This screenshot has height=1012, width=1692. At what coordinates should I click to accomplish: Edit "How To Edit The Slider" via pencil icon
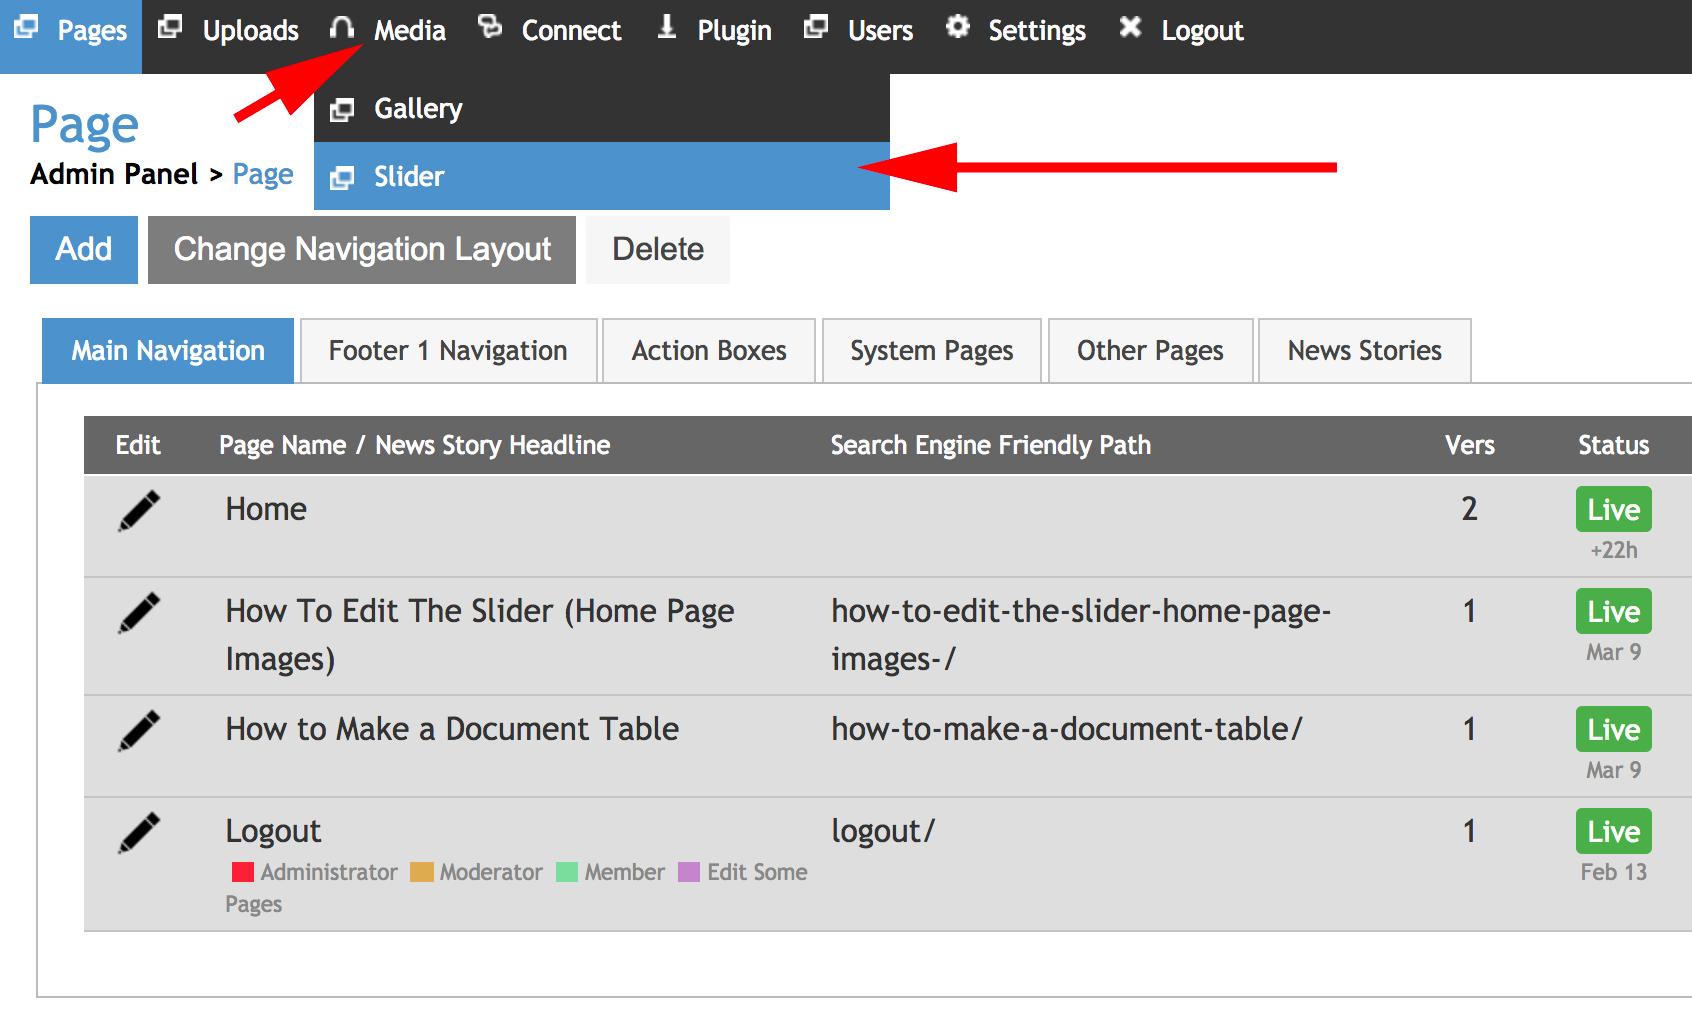tap(140, 610)
